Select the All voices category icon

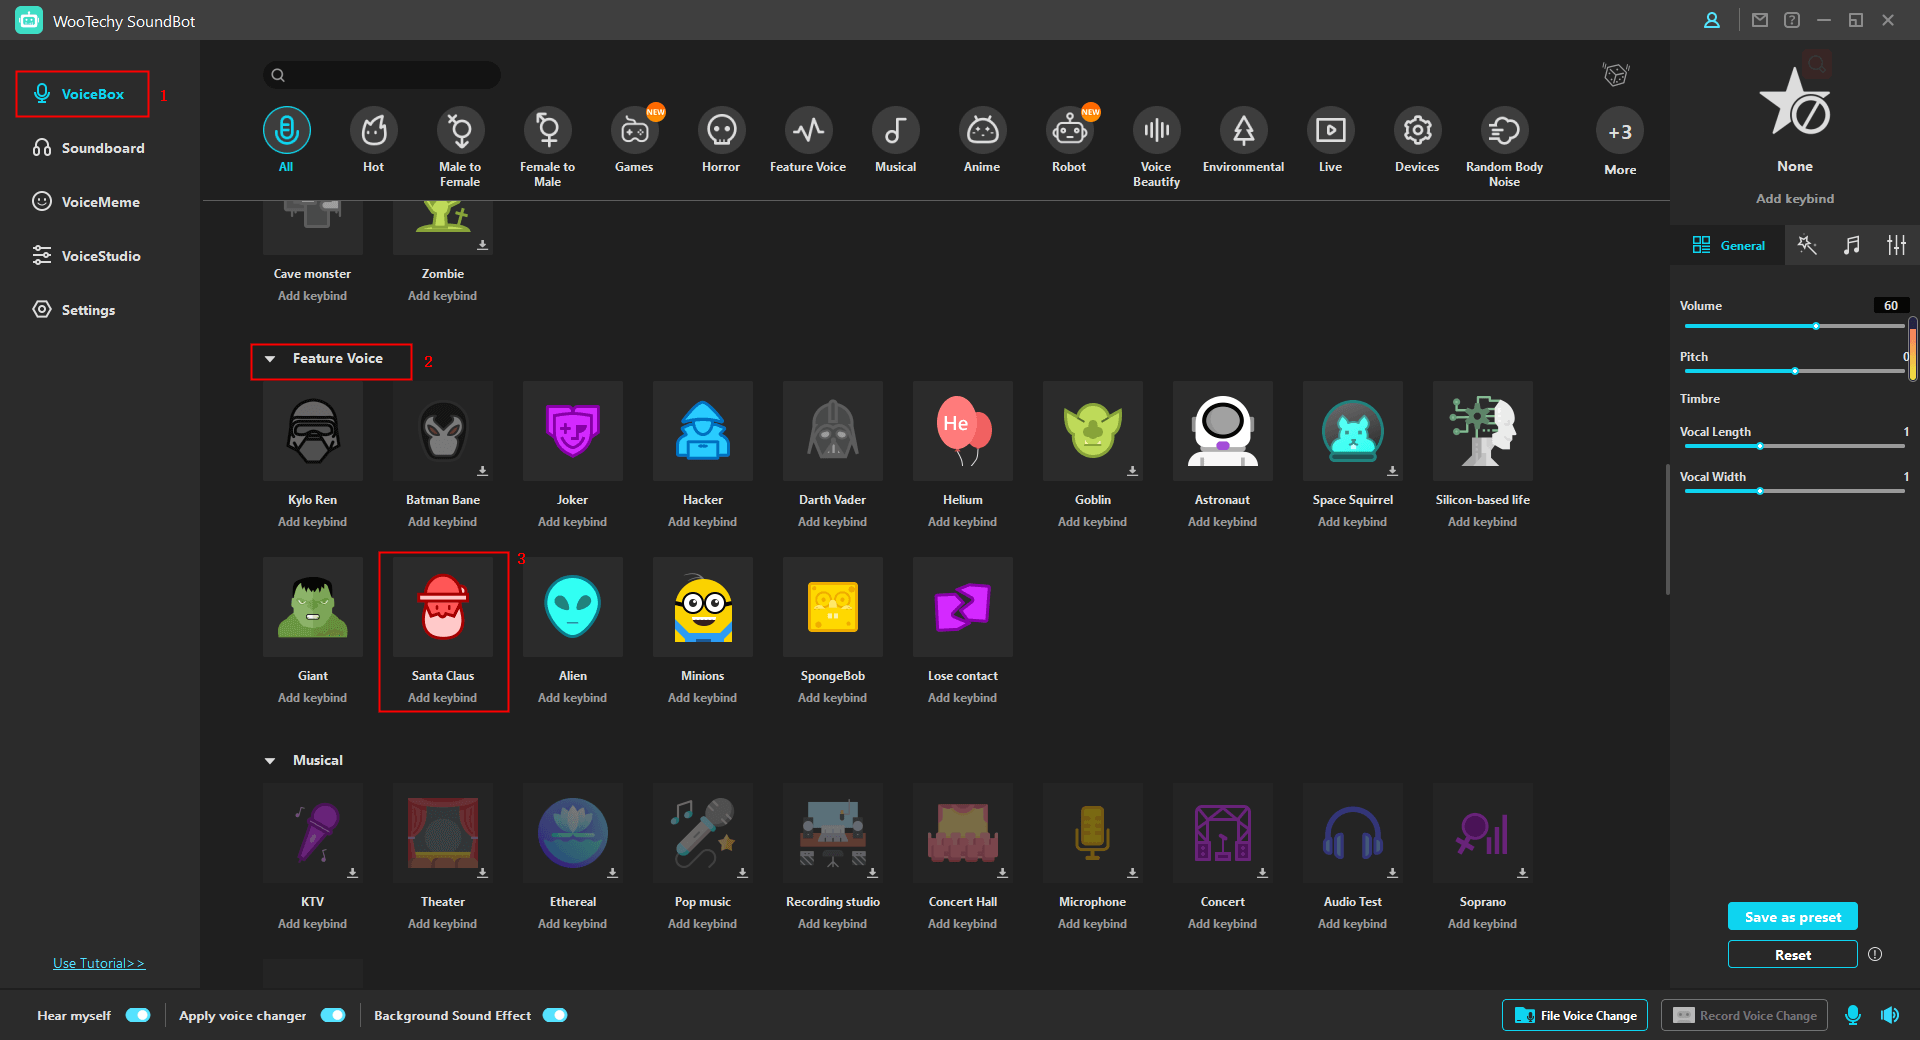(x=286, y=130)
